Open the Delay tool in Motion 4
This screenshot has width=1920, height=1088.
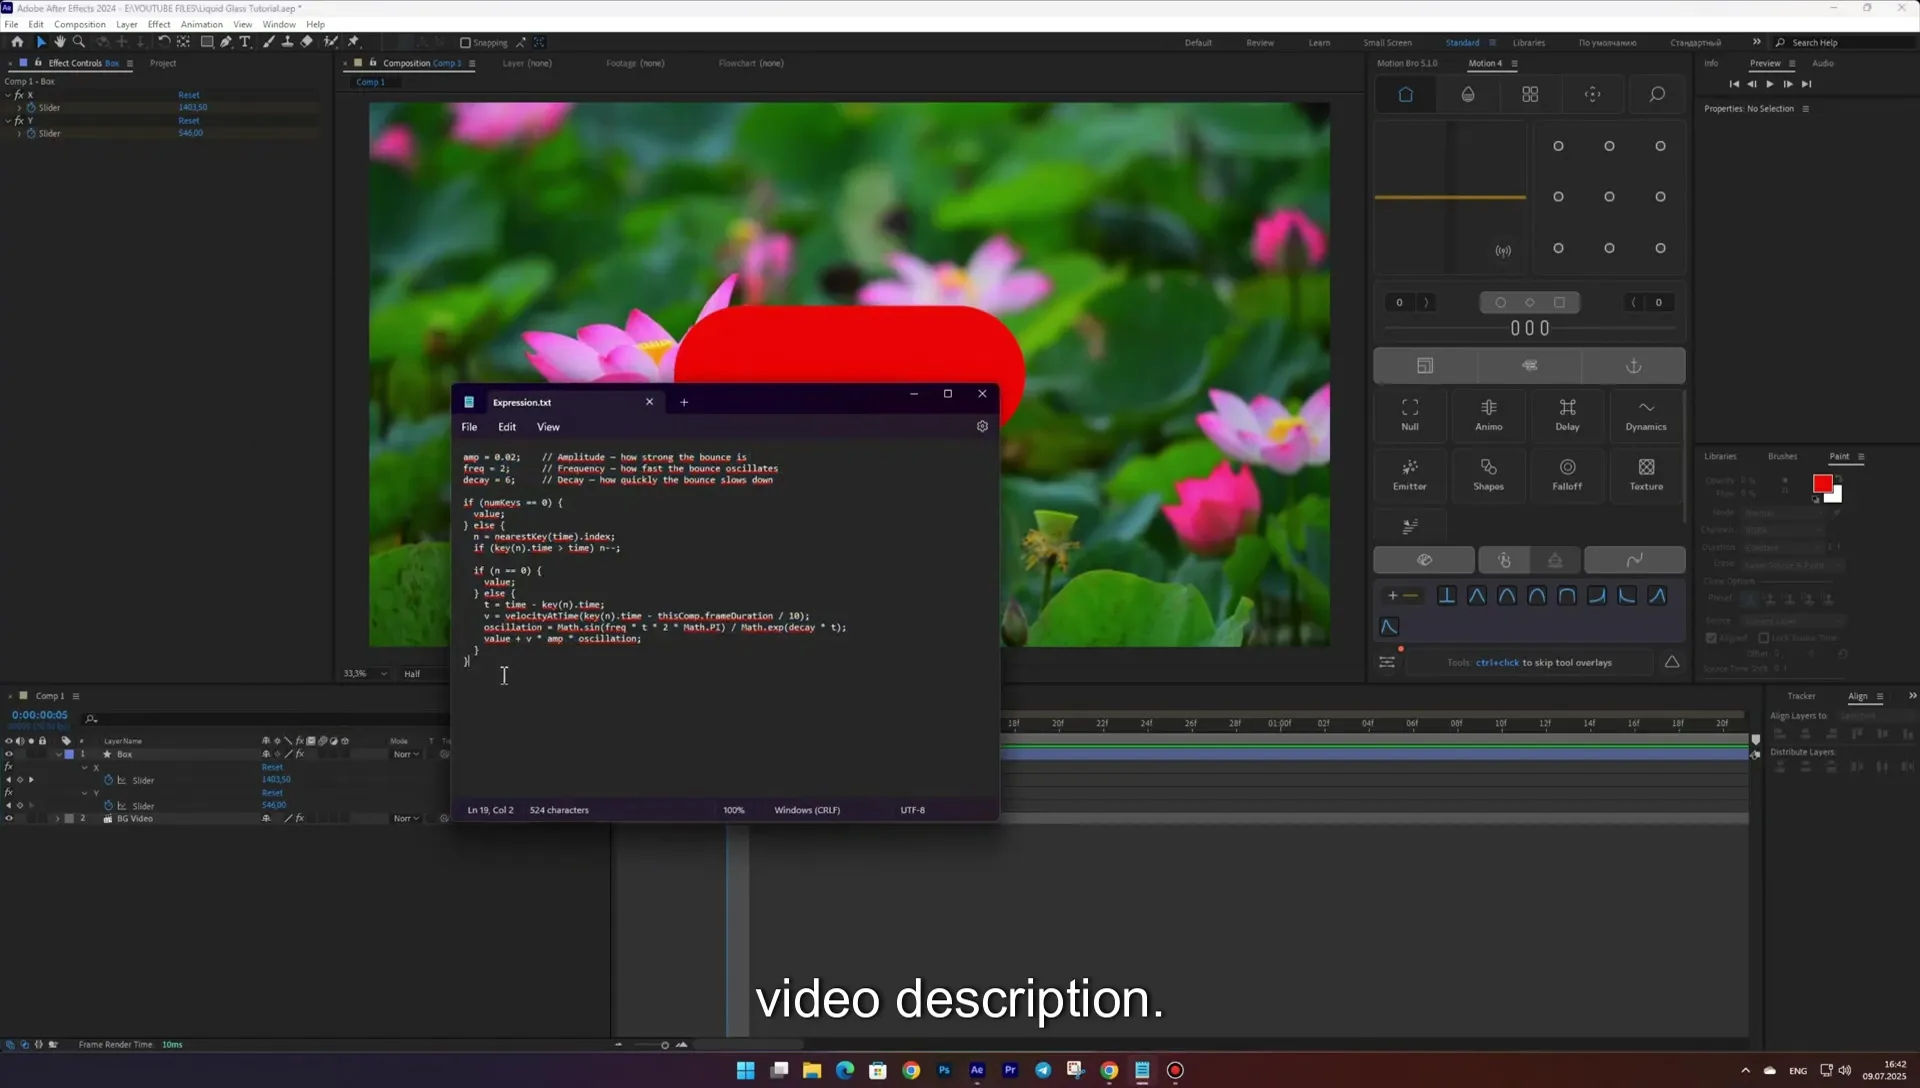pos(1567,414)
